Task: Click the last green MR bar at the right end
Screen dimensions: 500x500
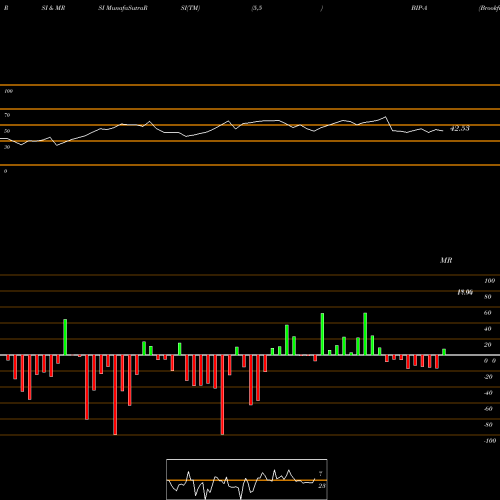Action: point(444,352)
